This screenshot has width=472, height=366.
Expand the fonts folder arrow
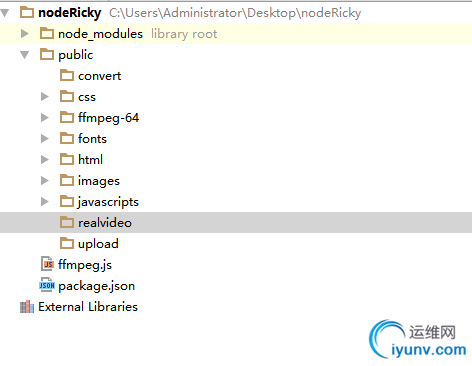click(45, 139)
